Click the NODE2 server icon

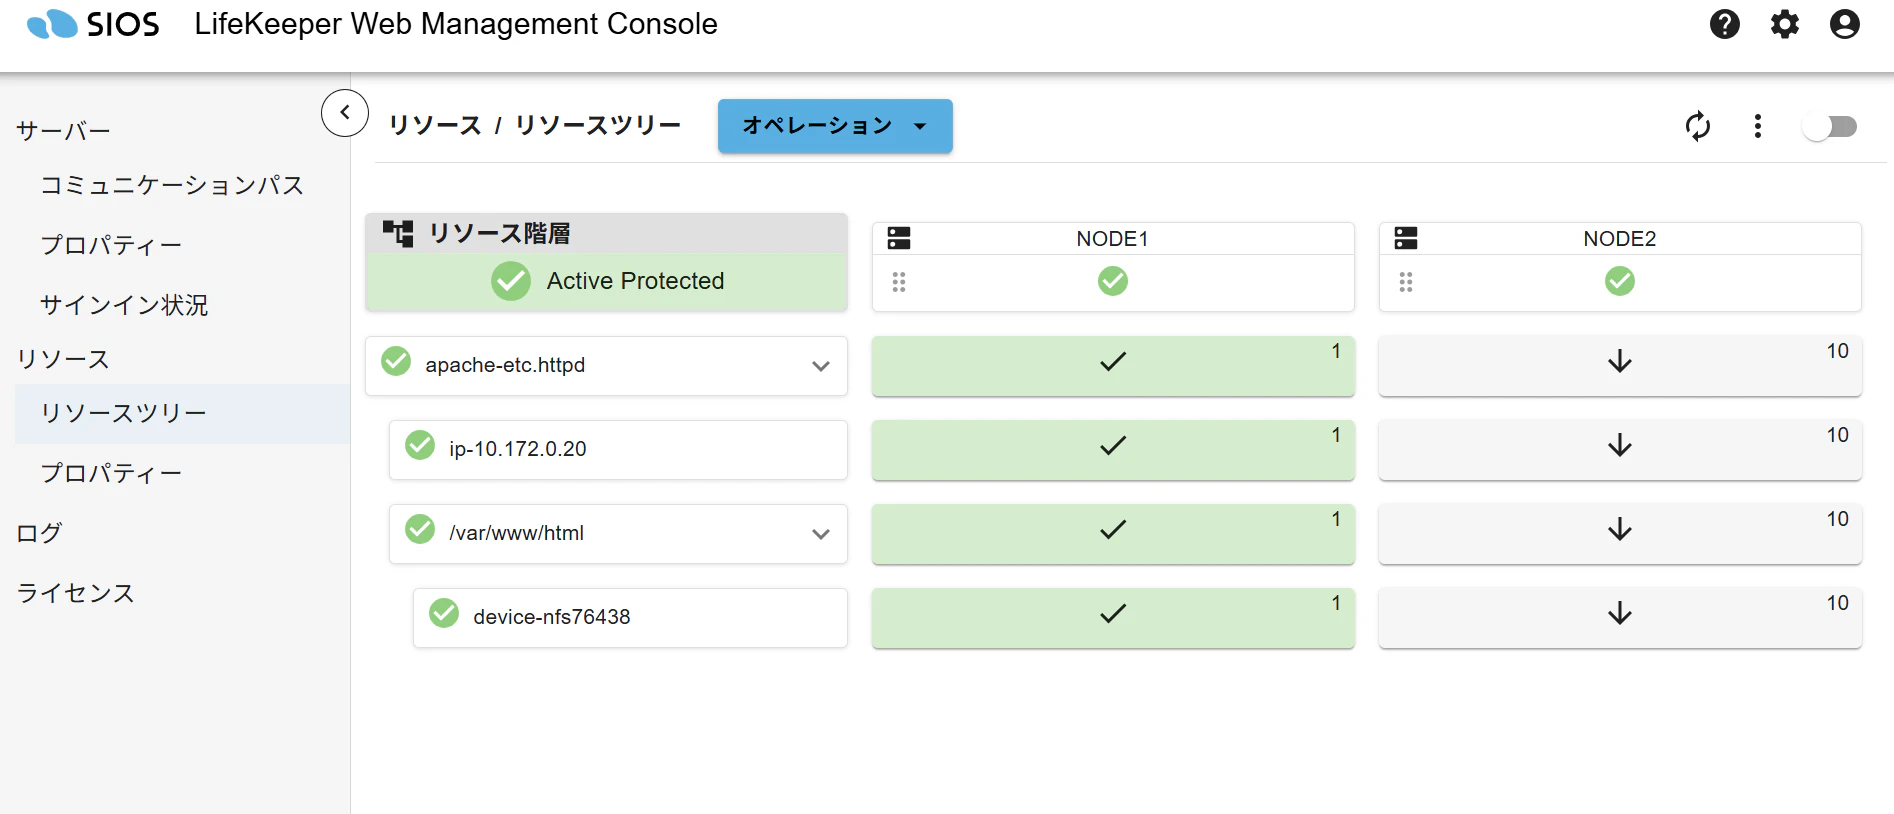pyautogui.click(x=1406, y=238)
